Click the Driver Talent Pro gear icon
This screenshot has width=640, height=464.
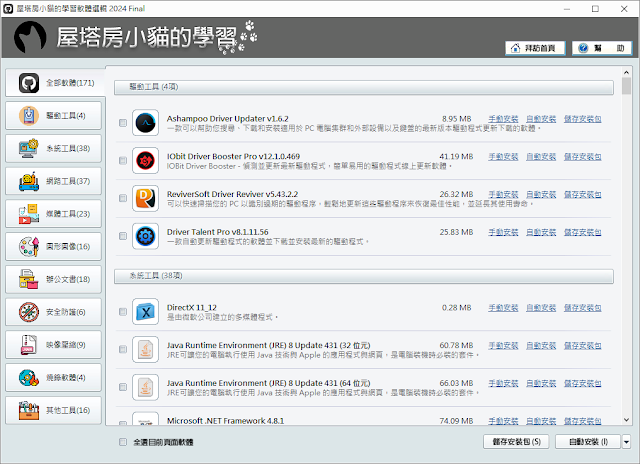(x=145, y=236)
